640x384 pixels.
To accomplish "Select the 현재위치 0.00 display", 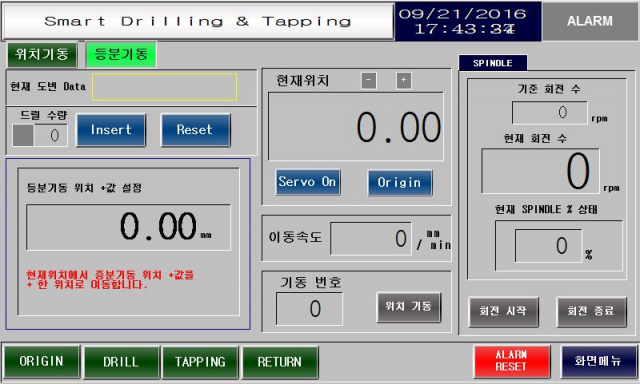I will point(356,127).
